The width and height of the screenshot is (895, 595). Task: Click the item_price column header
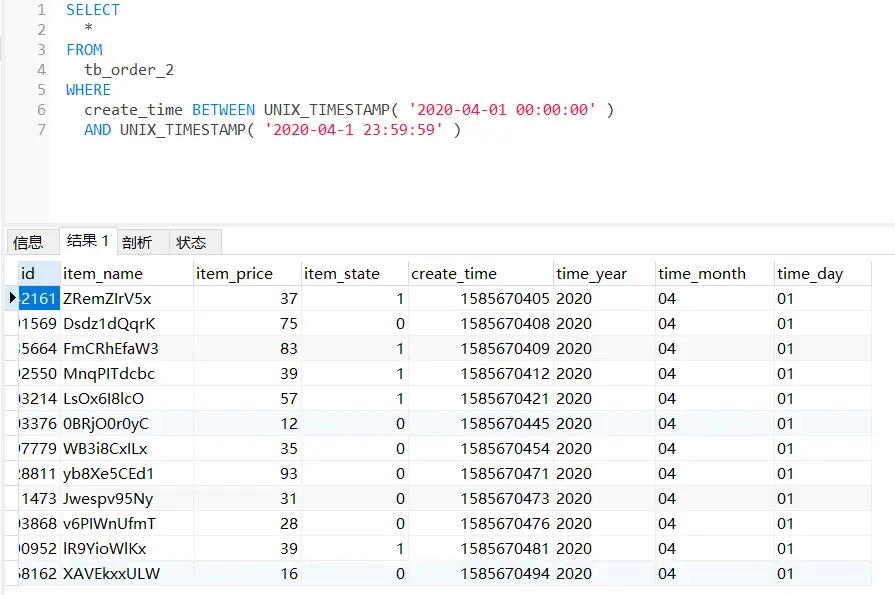click(247, 274)
